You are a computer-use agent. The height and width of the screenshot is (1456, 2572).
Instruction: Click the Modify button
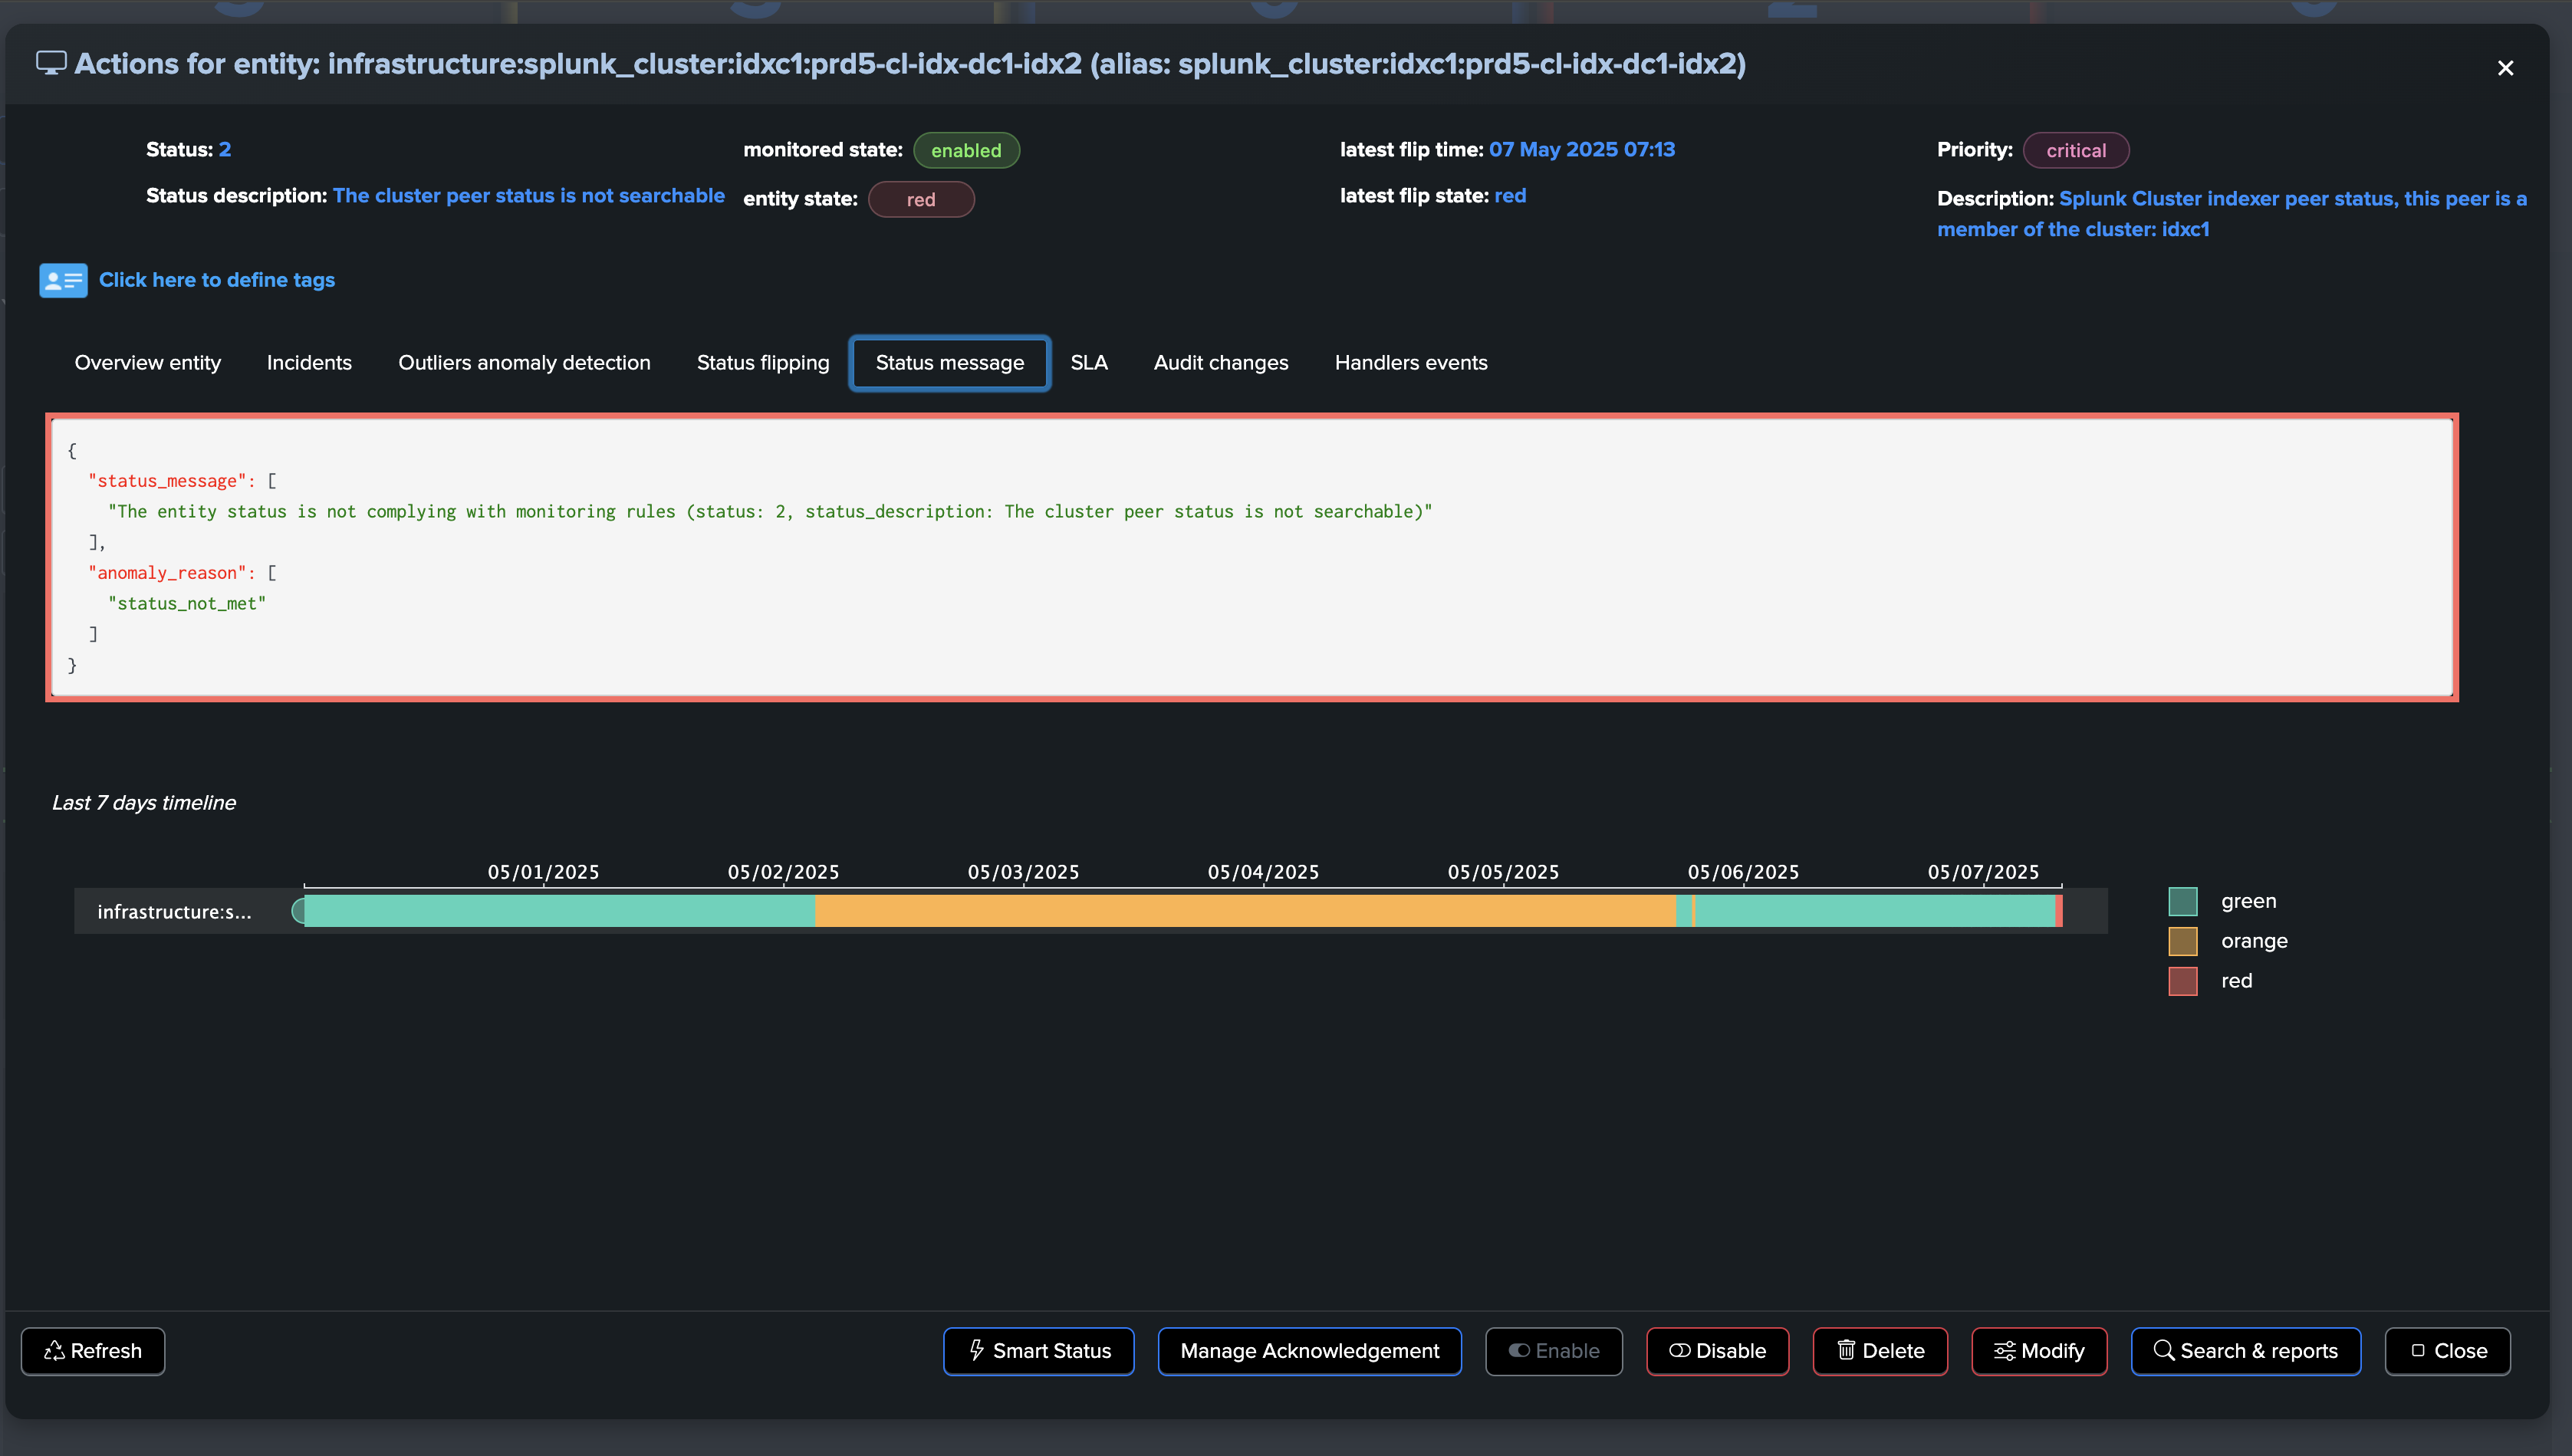tap(2039, 1351)
